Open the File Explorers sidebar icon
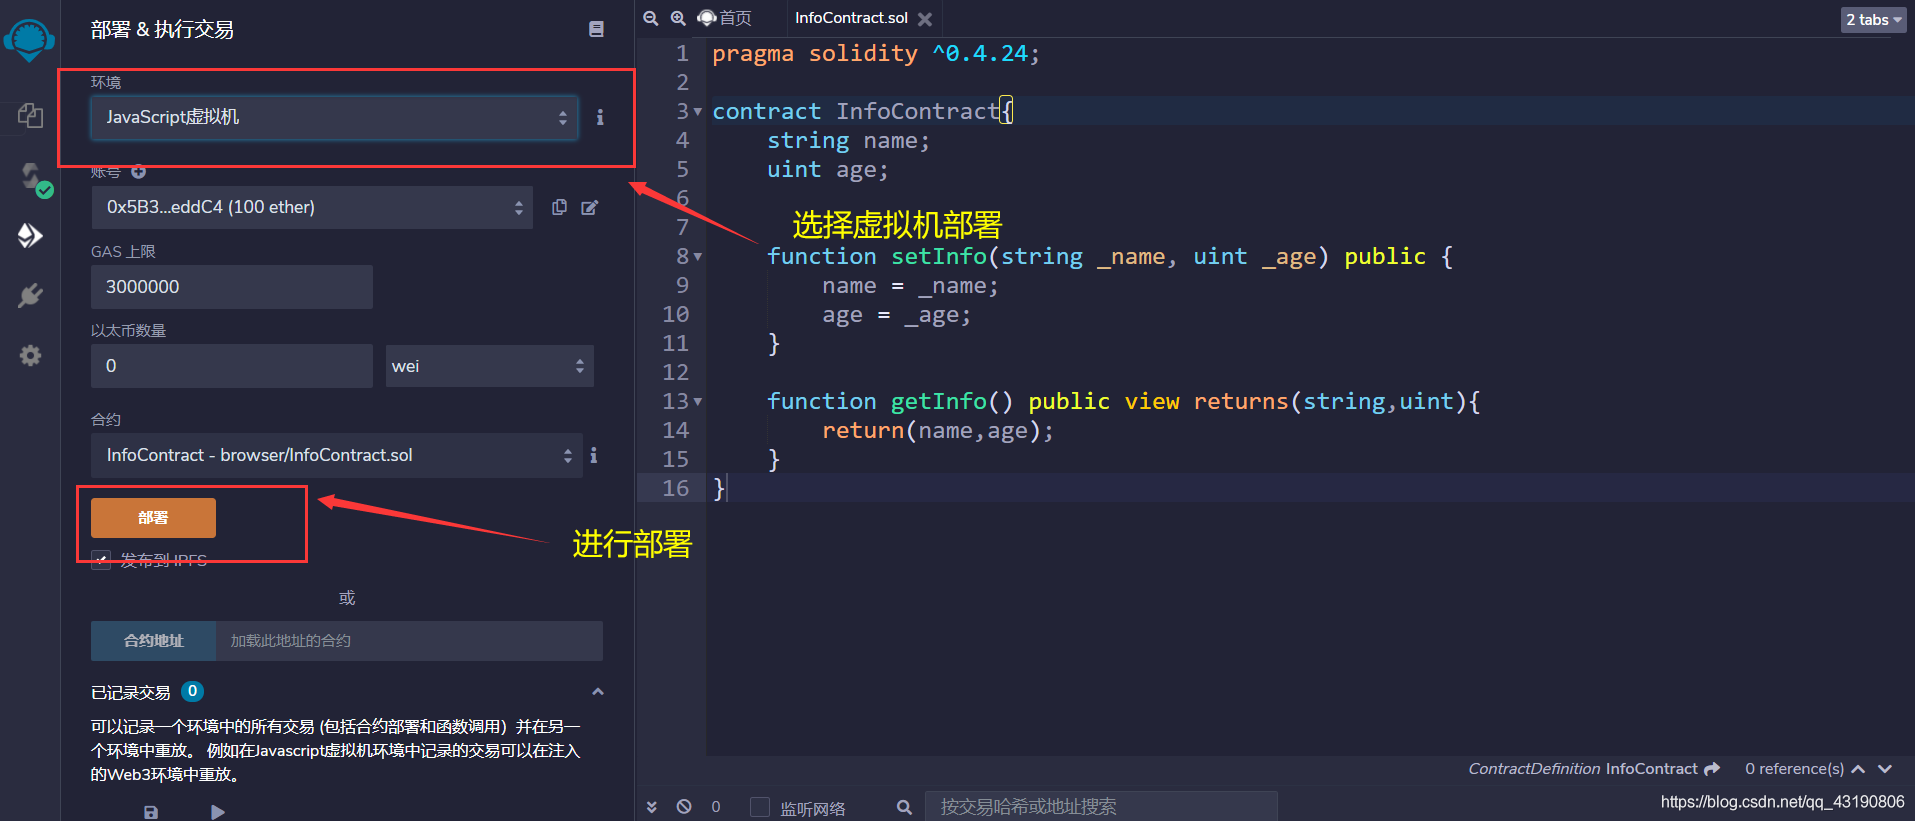The width and height of the screenshot is (1915, 821). (x=30, y=116)
